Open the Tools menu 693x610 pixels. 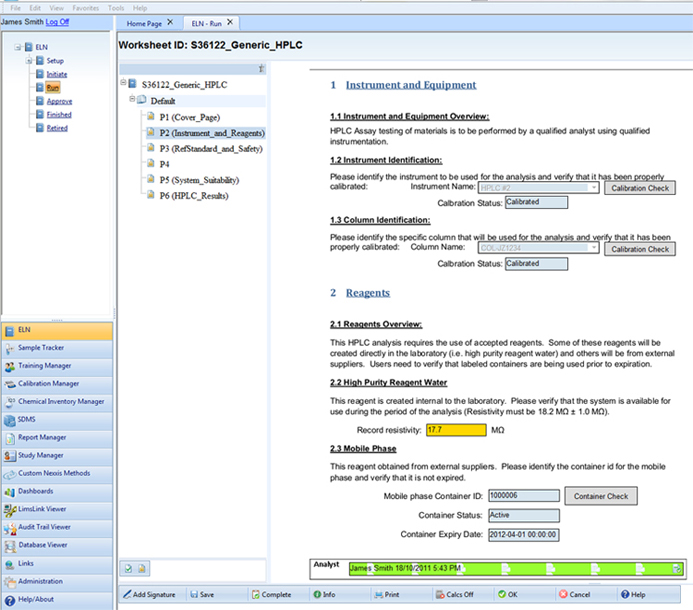coord(116,8)
